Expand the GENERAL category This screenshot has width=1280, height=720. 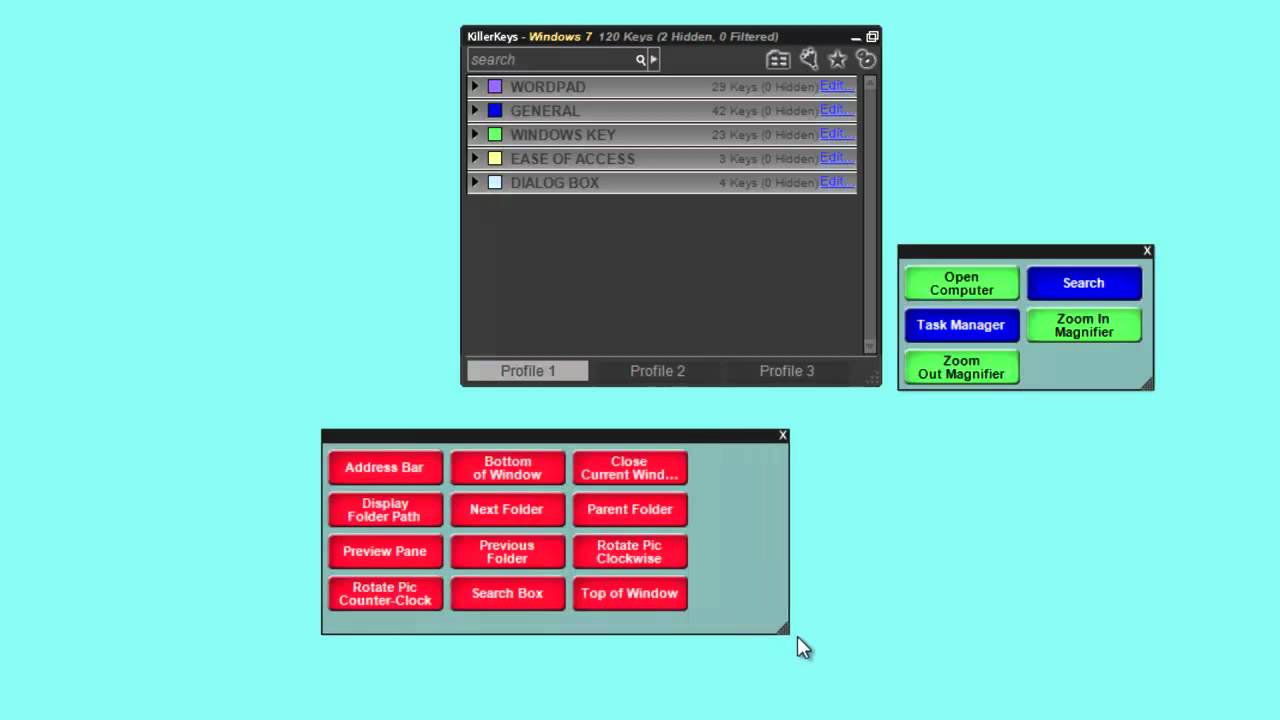click(475, 110)
